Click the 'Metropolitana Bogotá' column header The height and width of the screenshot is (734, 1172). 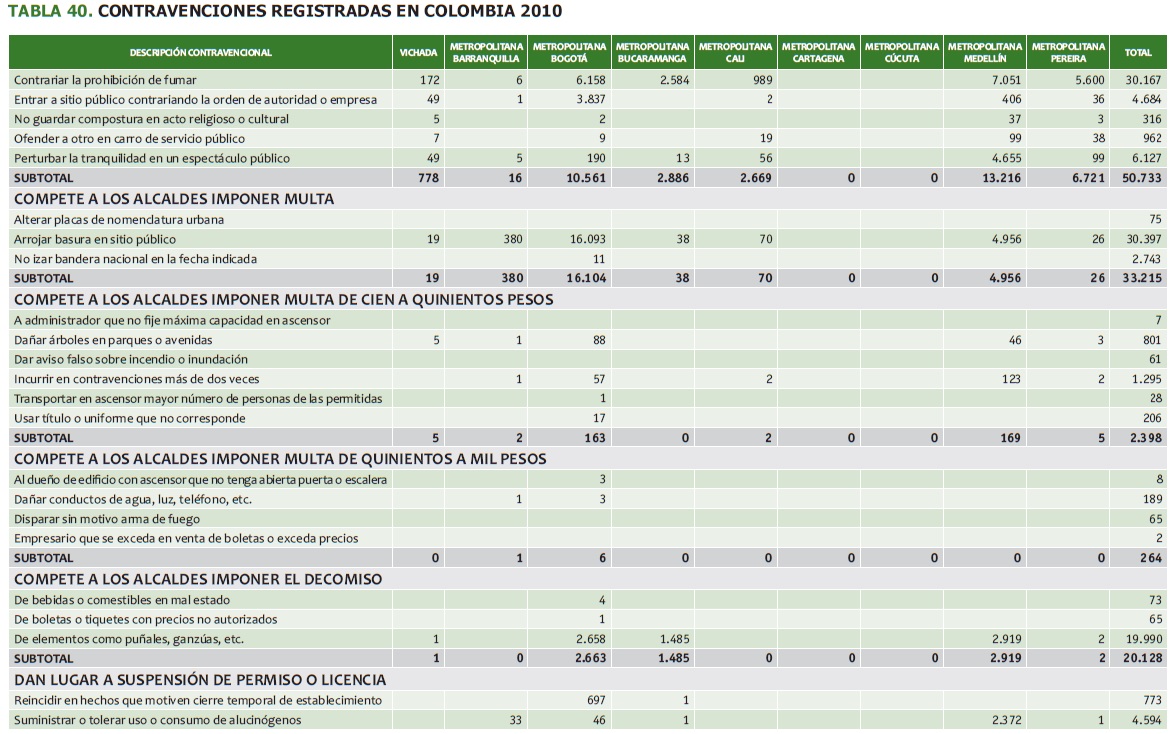tap(569, 52)
